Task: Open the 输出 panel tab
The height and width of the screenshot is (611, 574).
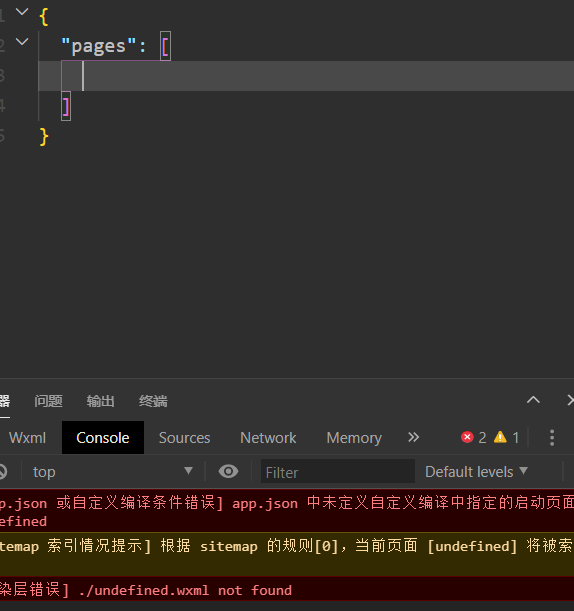Action: [101, 401]
